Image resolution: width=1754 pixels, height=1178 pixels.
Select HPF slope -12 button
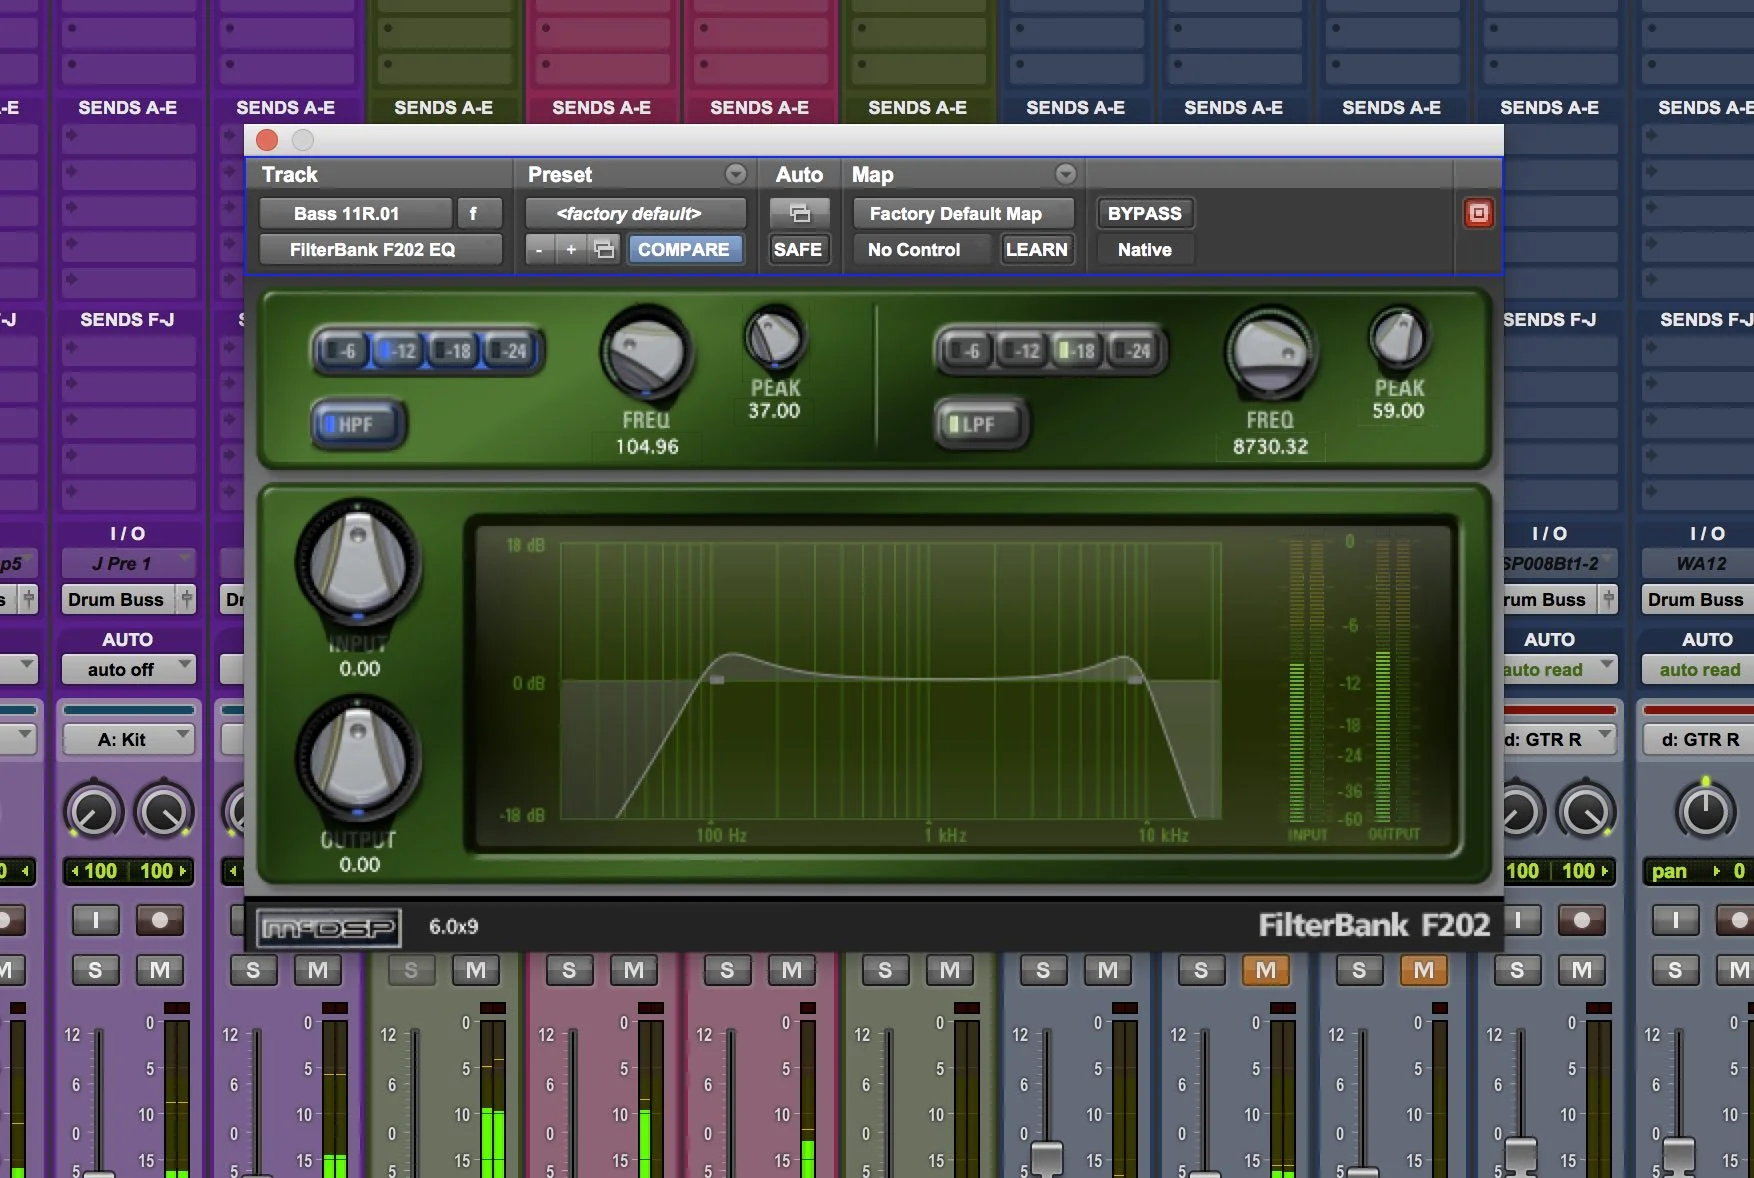pyautogui.click(x=399, y=351)
